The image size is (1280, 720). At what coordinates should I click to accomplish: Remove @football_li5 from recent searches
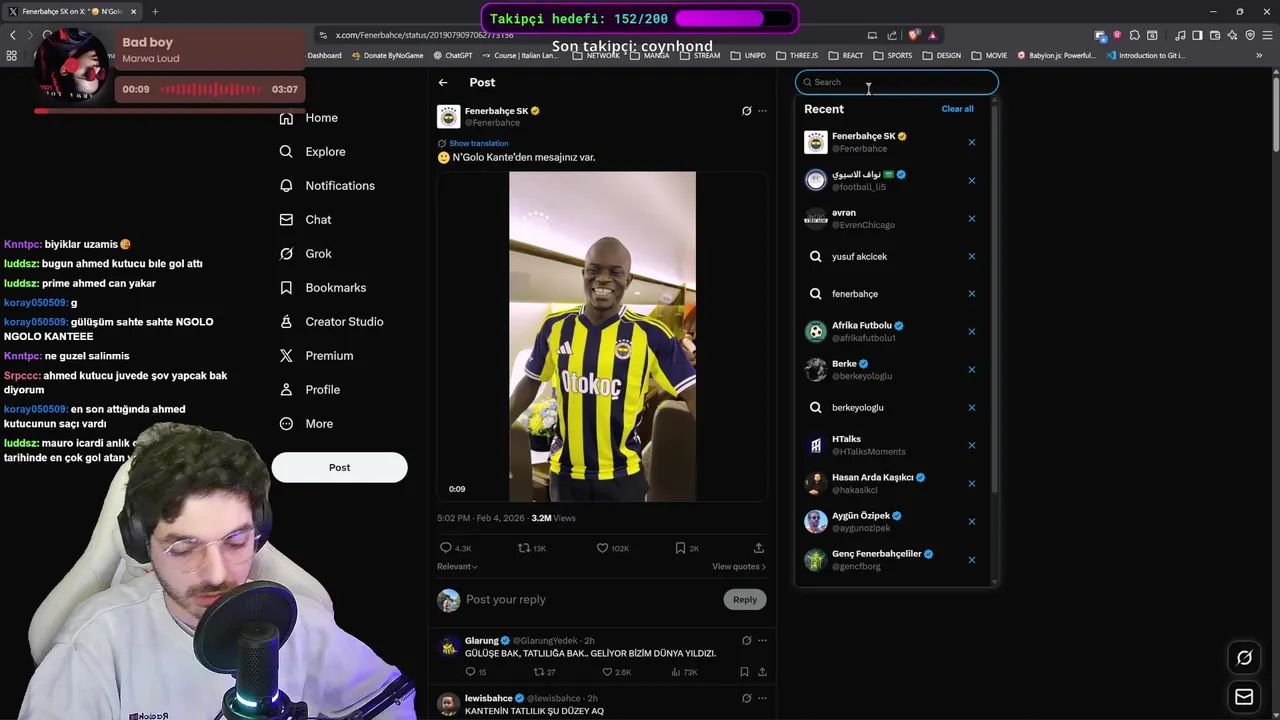971,181
